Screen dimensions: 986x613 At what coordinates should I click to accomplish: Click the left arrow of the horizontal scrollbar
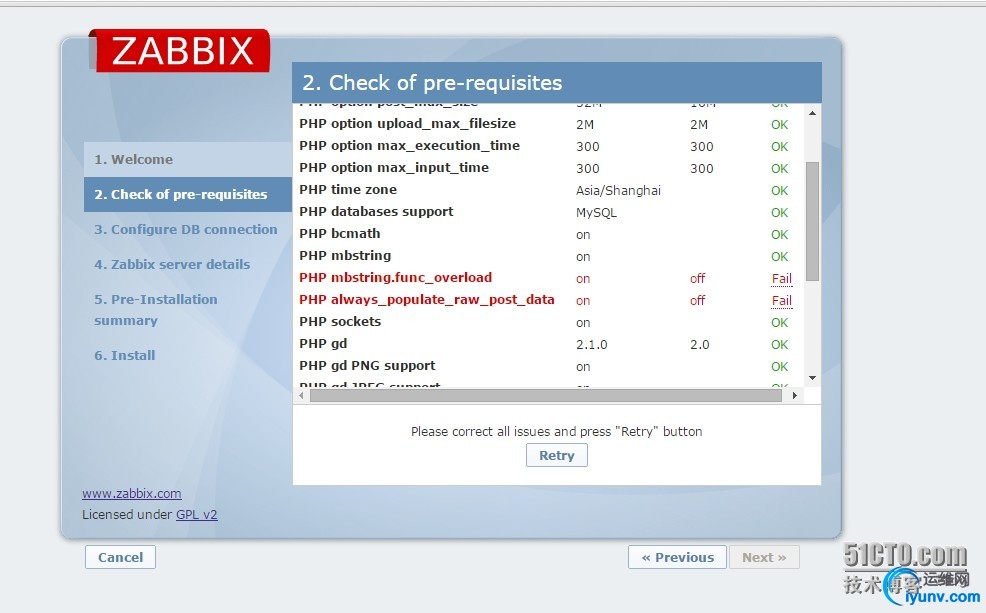pyautogui.click(x=302, y=395)
